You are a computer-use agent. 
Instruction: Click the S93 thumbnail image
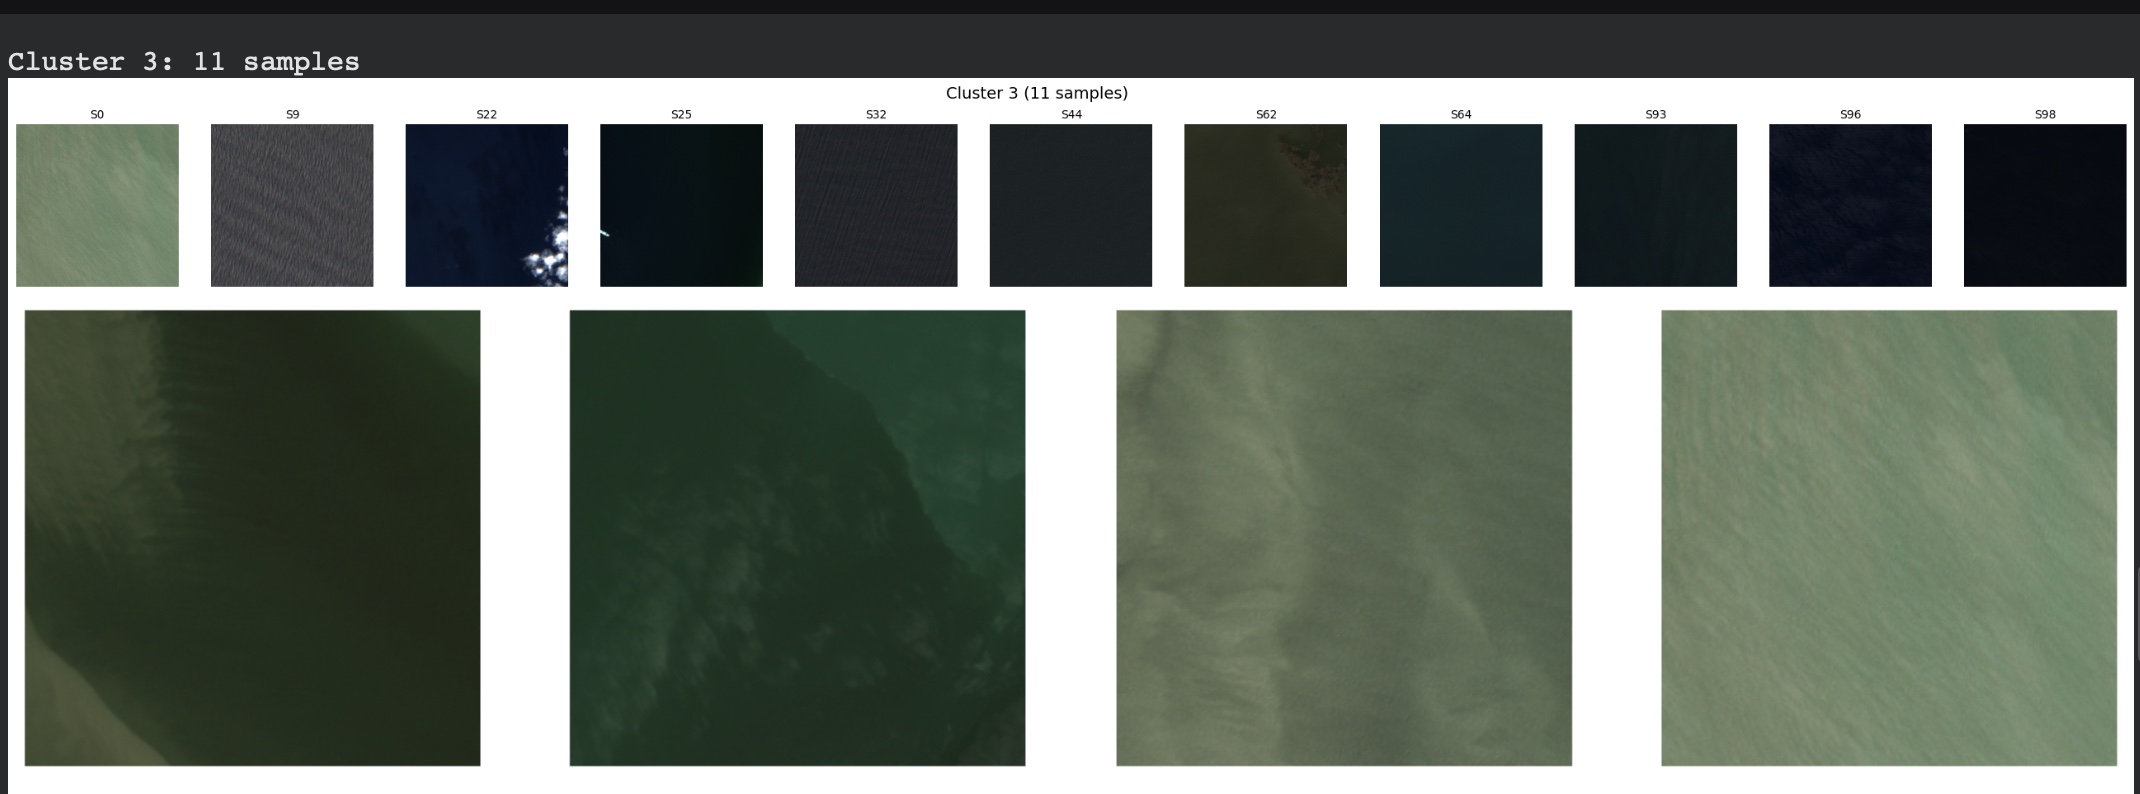pos(1655,205)
